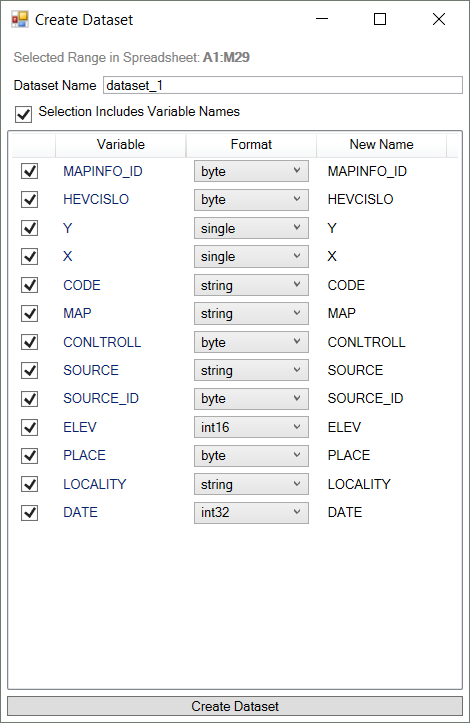Click the Create Dataset app icon
Image resolution: width=470 pixels, height=723 pixels.
pyautogui.click(x=20, y=19)
